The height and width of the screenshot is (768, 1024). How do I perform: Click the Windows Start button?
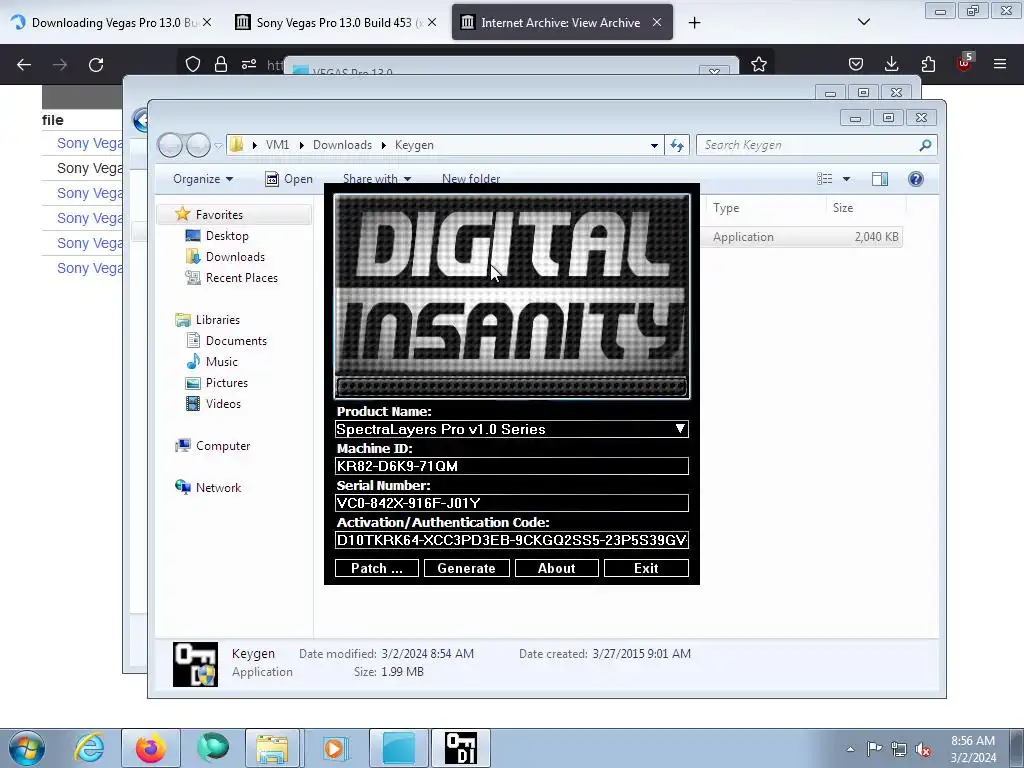click(x=27, y=748)
